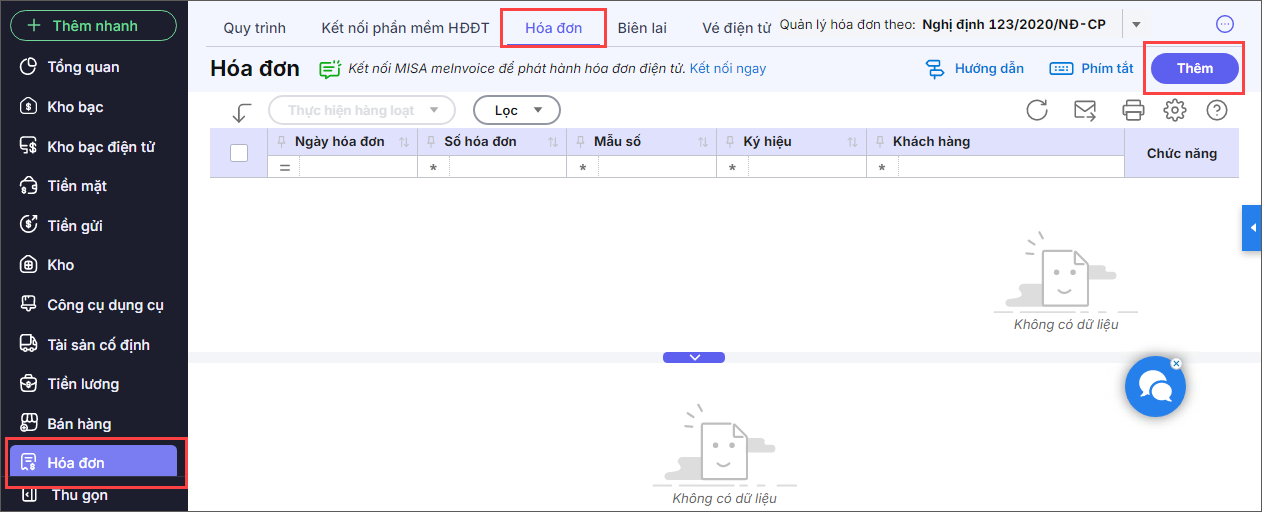Open the chat support bubble

[x=1155, y=386]
